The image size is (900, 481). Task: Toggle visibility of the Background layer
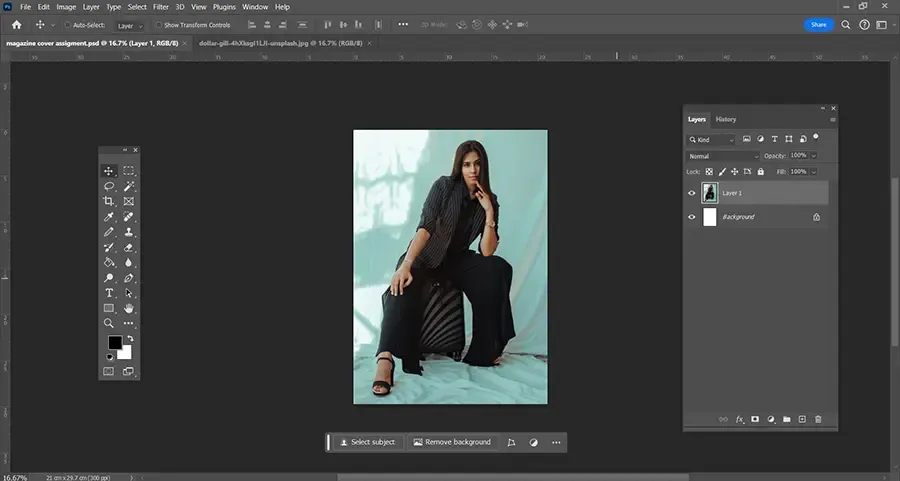(x=692, y=217)
